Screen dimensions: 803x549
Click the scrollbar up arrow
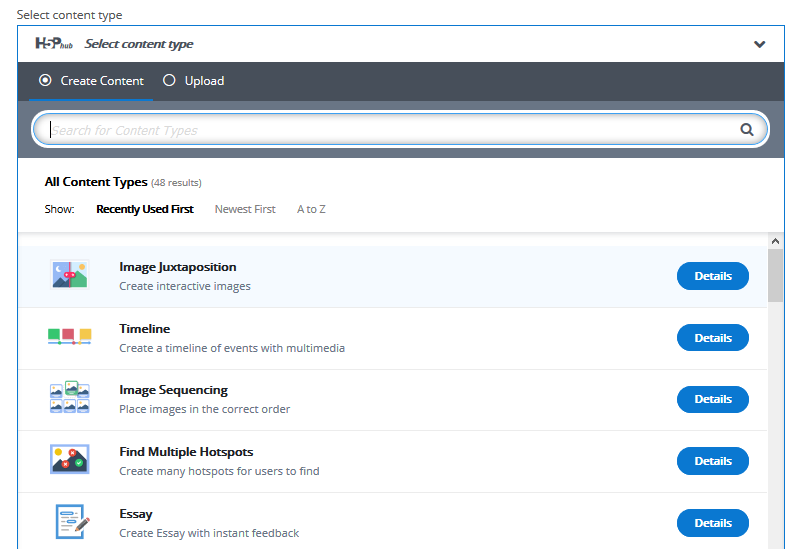776,241
